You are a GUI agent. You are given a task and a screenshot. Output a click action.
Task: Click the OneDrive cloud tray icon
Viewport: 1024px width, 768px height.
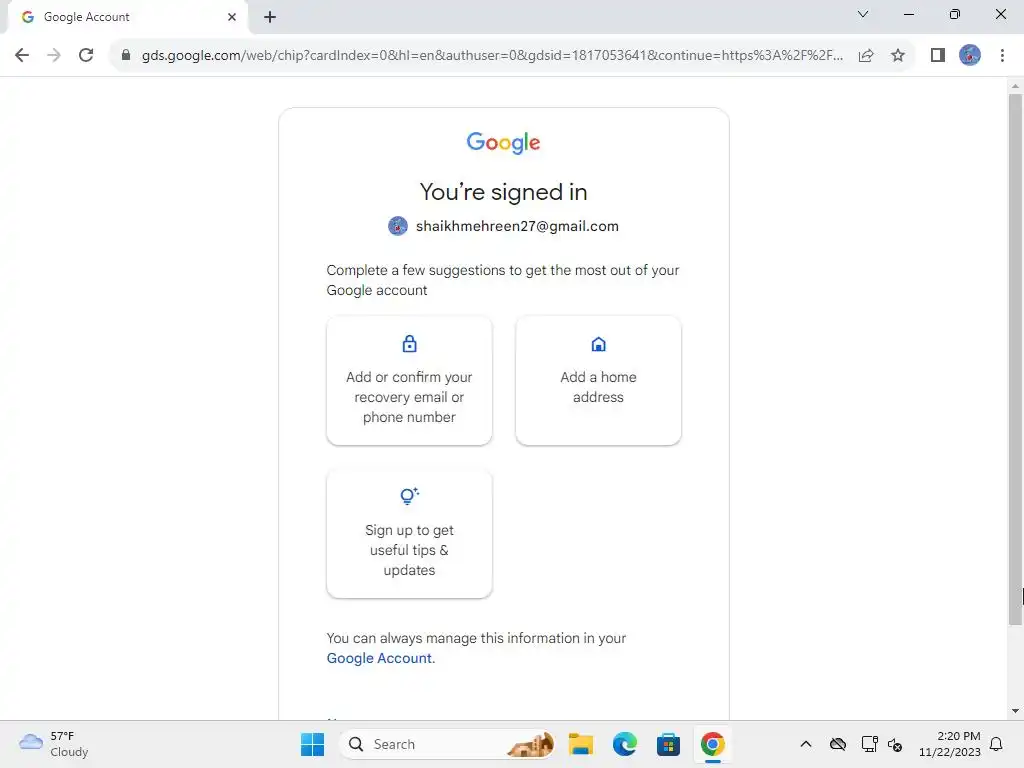838,744
